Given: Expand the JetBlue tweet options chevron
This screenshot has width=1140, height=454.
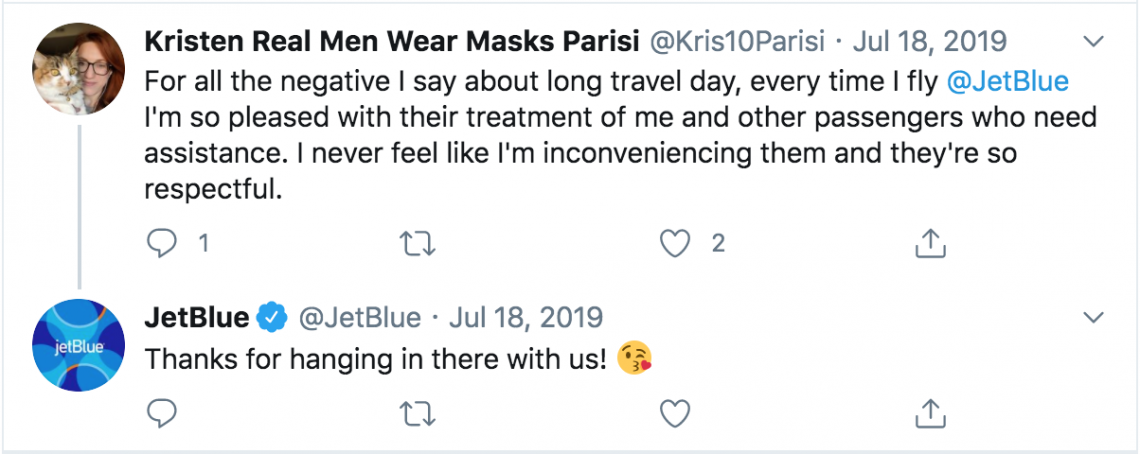Looking at the screenshot, I should (1095, 318).
